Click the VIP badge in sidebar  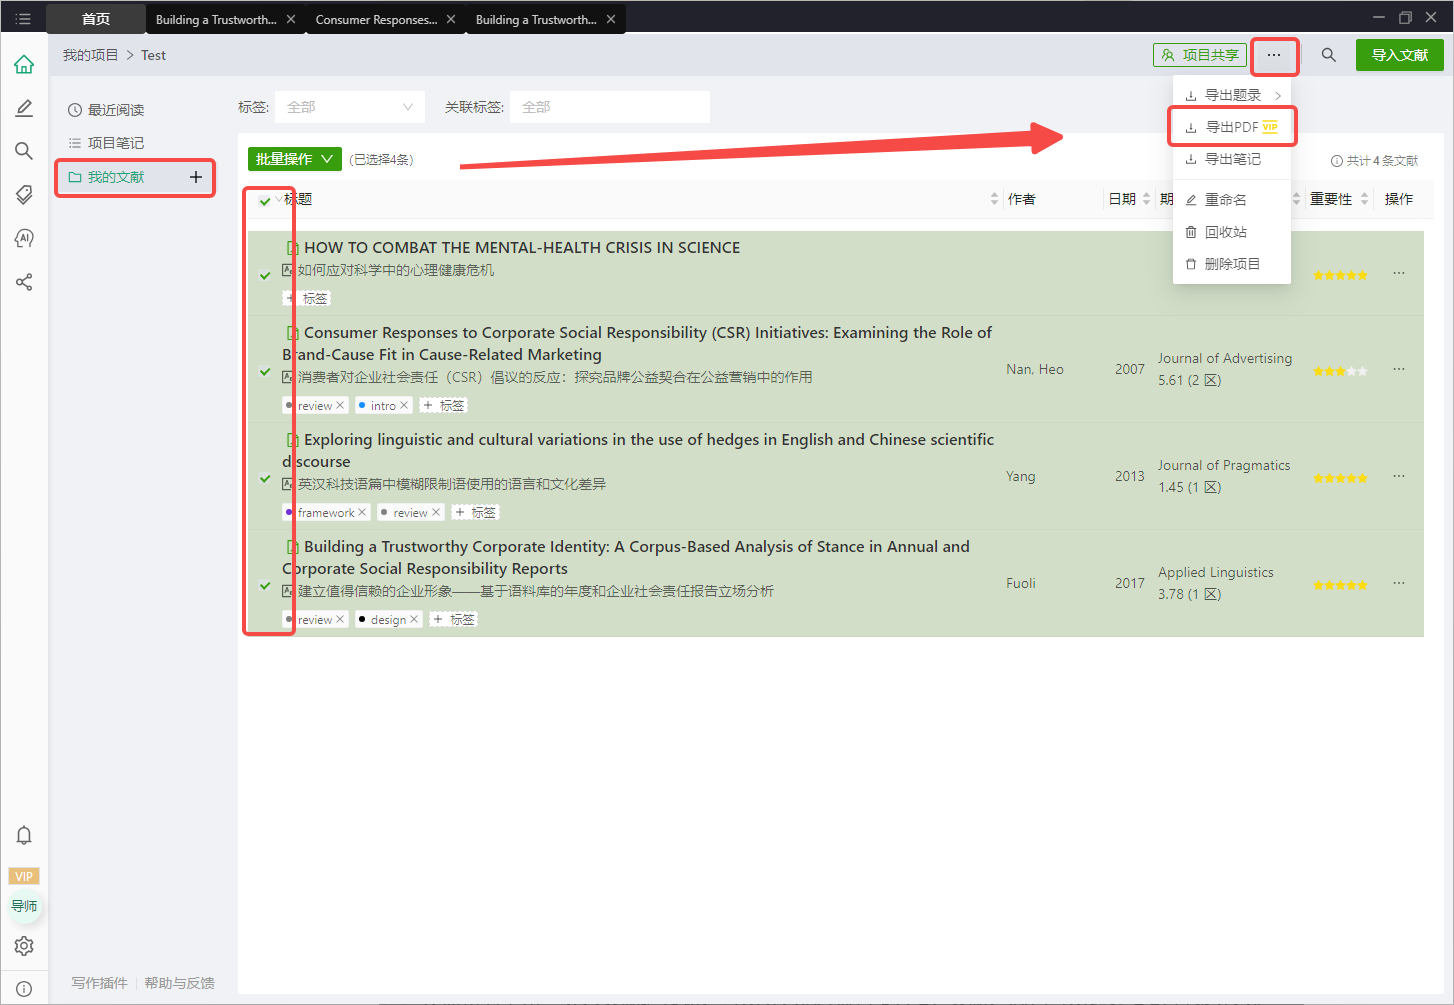pyautogui.click(x=24, y=876)
